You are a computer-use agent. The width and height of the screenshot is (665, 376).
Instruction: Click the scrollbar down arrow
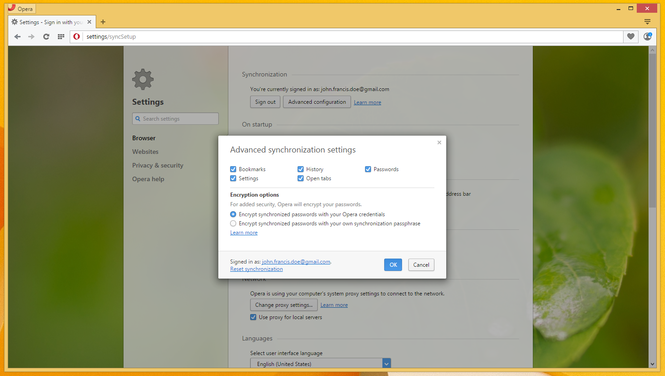(x=652, y=364)
